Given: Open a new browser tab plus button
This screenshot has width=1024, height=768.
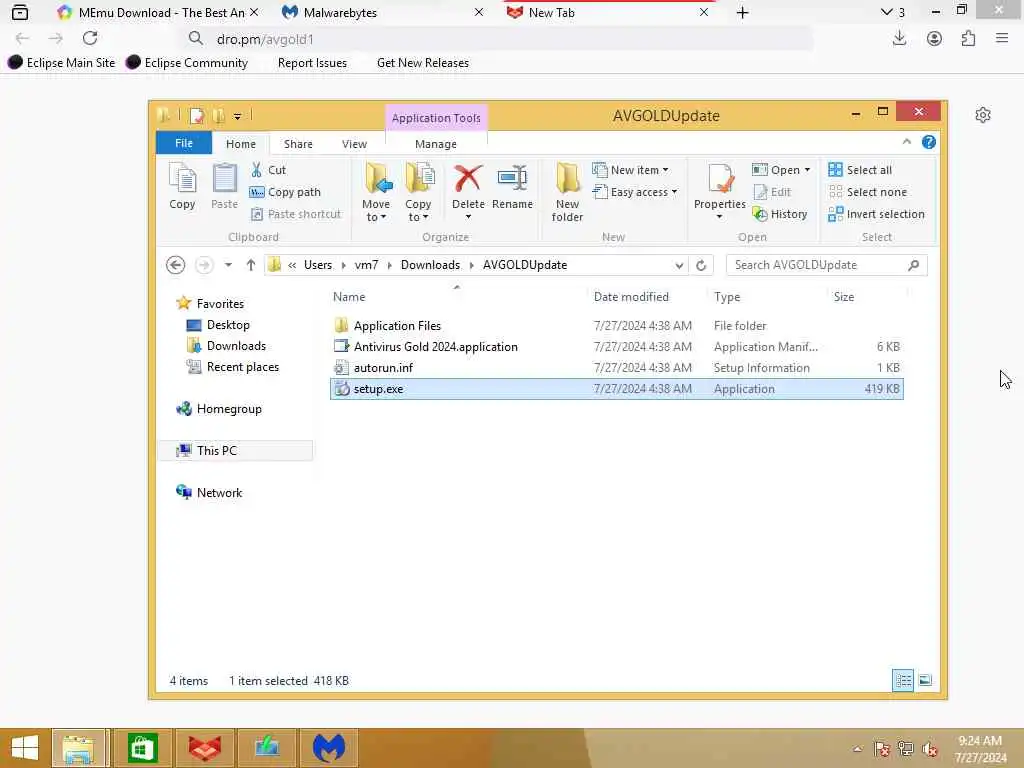Looking at the screenshot, I should pyautogui.click(x=743, y=12).
